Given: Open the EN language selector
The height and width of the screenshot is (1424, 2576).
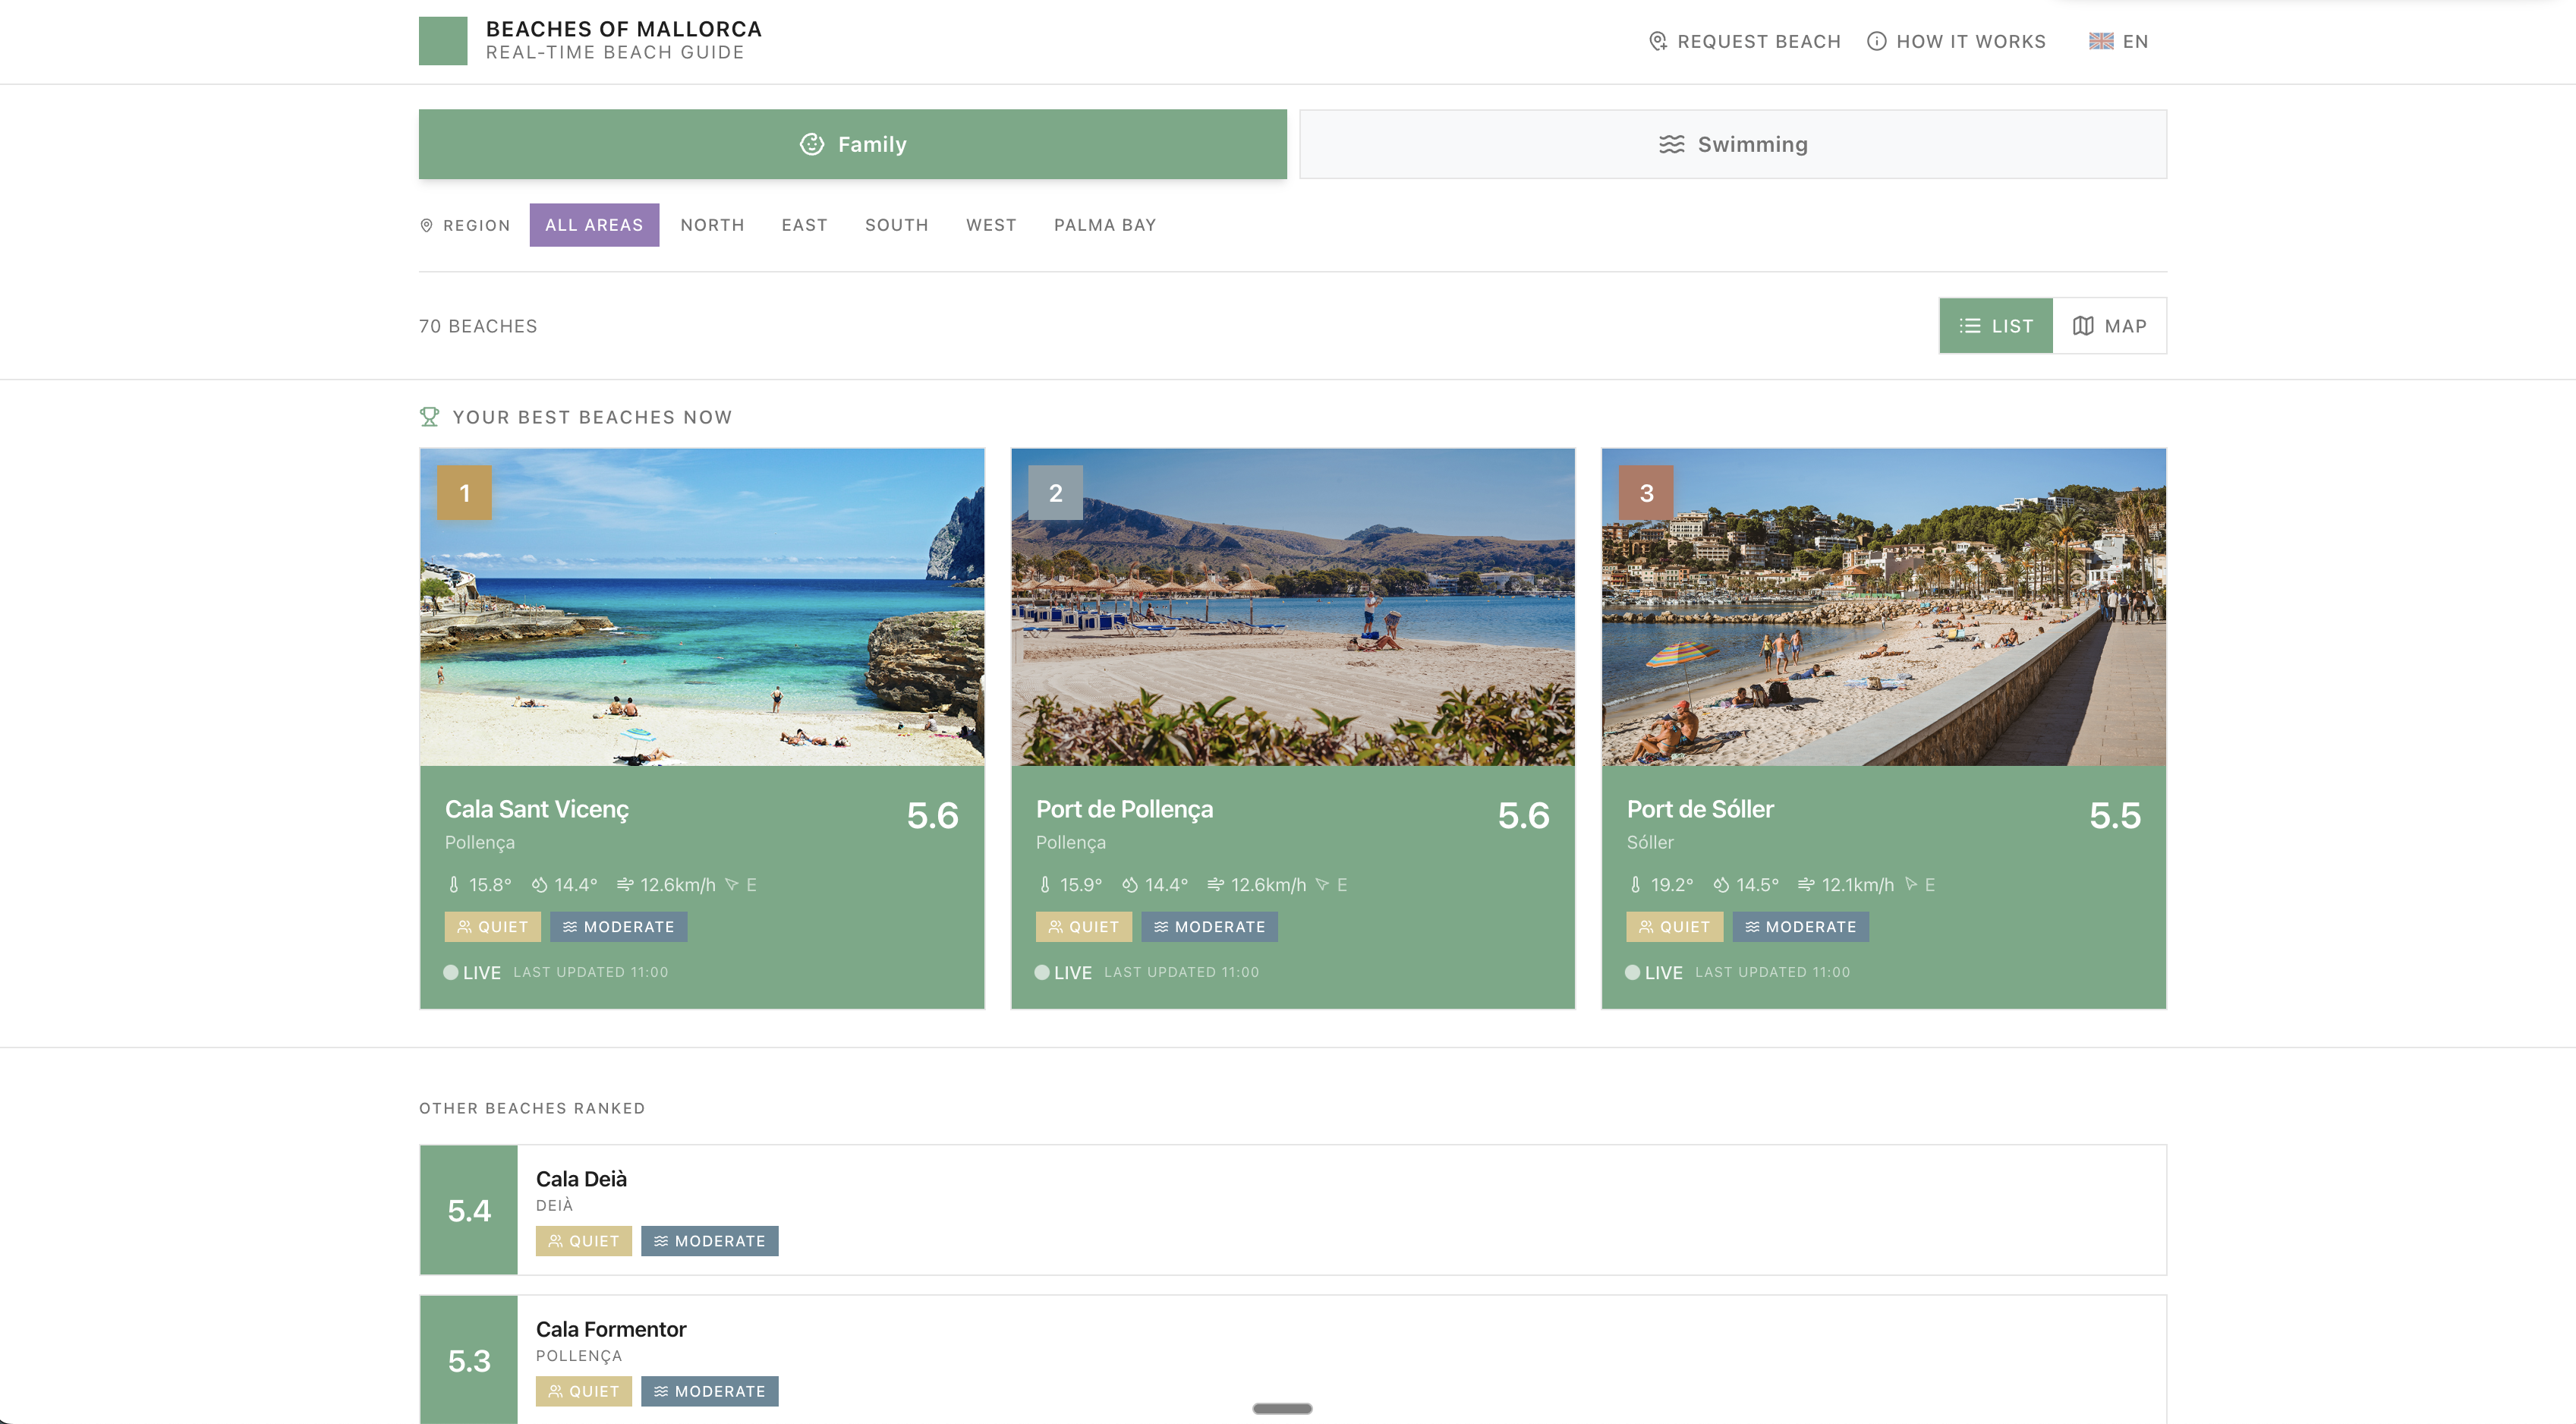Looking at the screenshot, I should coord(2118,41).
